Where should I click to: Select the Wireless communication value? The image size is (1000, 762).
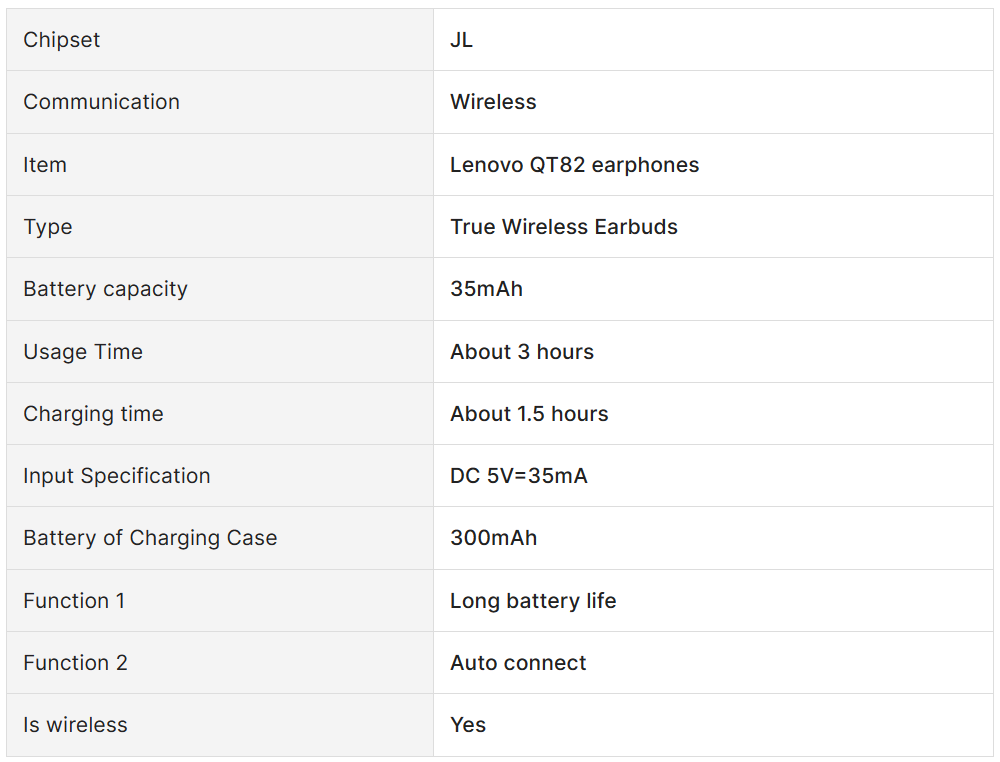click(x=493, y=102)
